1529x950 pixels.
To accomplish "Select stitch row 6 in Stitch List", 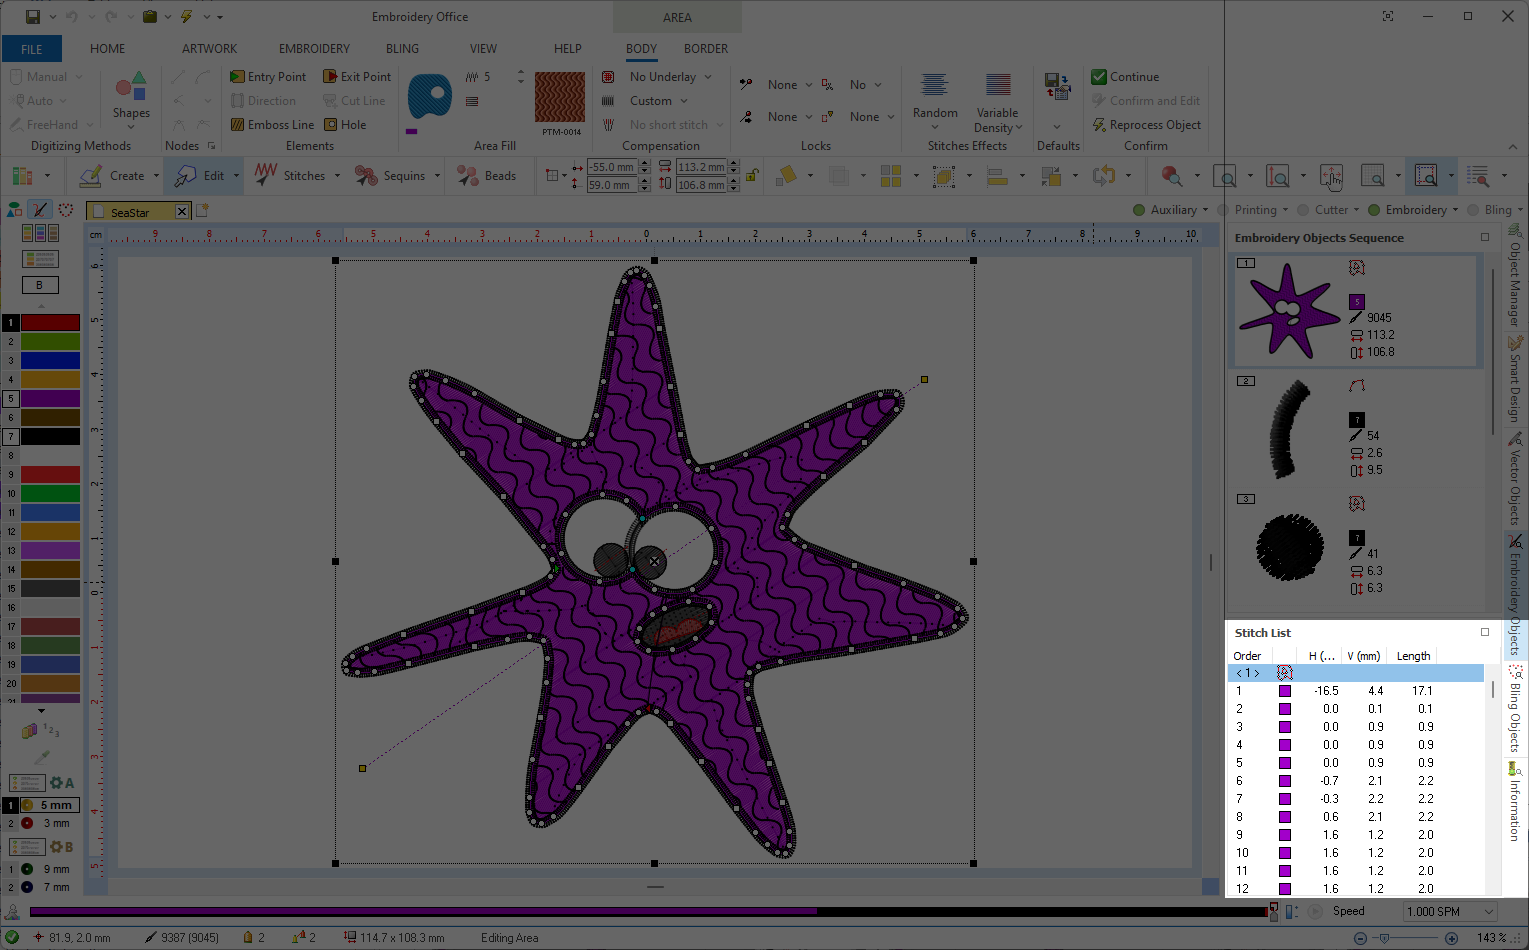I will (x=1355, y=781).
